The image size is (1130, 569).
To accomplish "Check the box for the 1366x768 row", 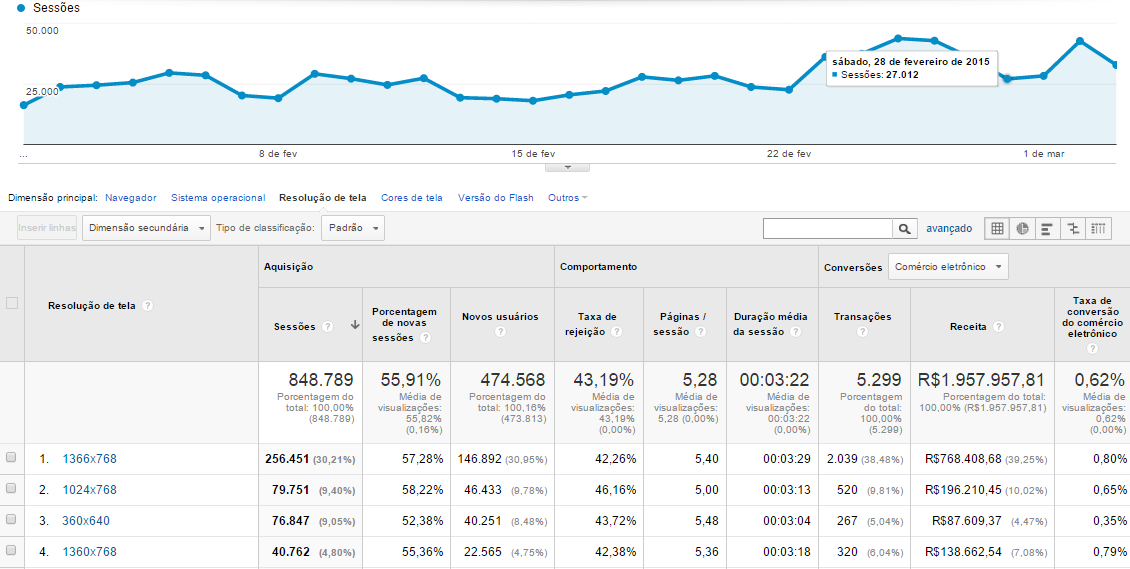I will click(12, 457).
